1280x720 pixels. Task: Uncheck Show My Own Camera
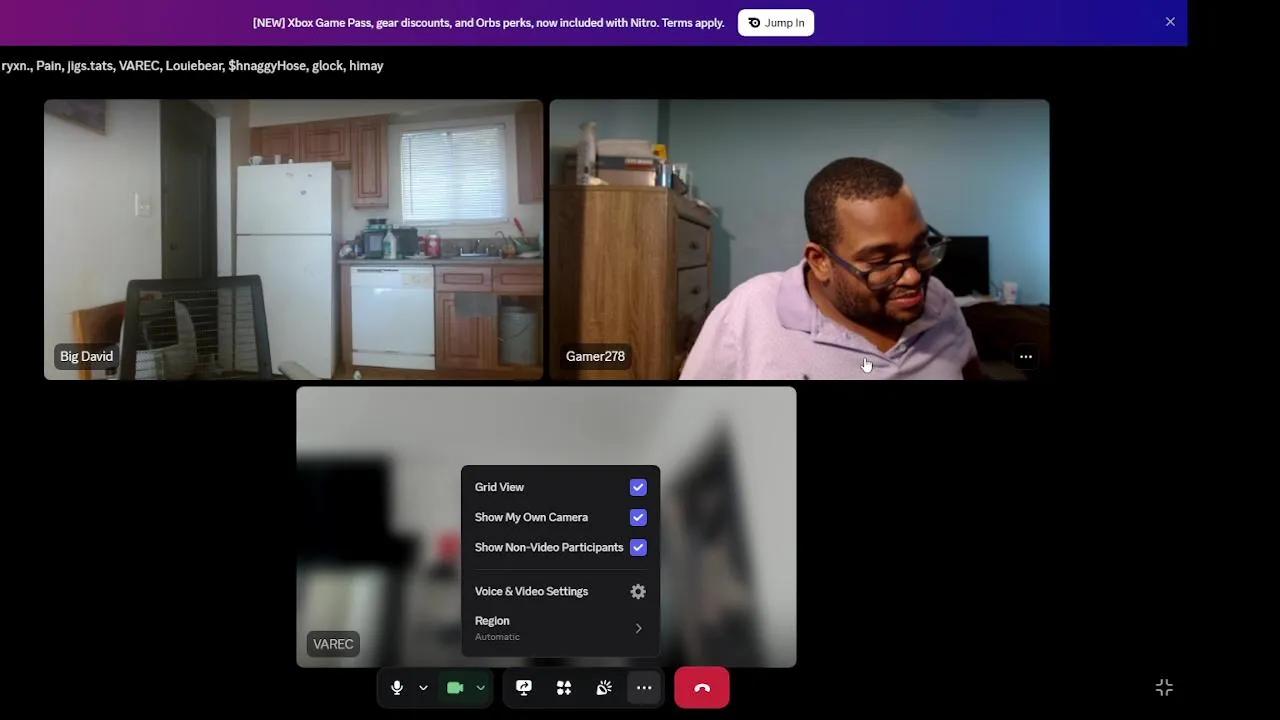(638, 517)
